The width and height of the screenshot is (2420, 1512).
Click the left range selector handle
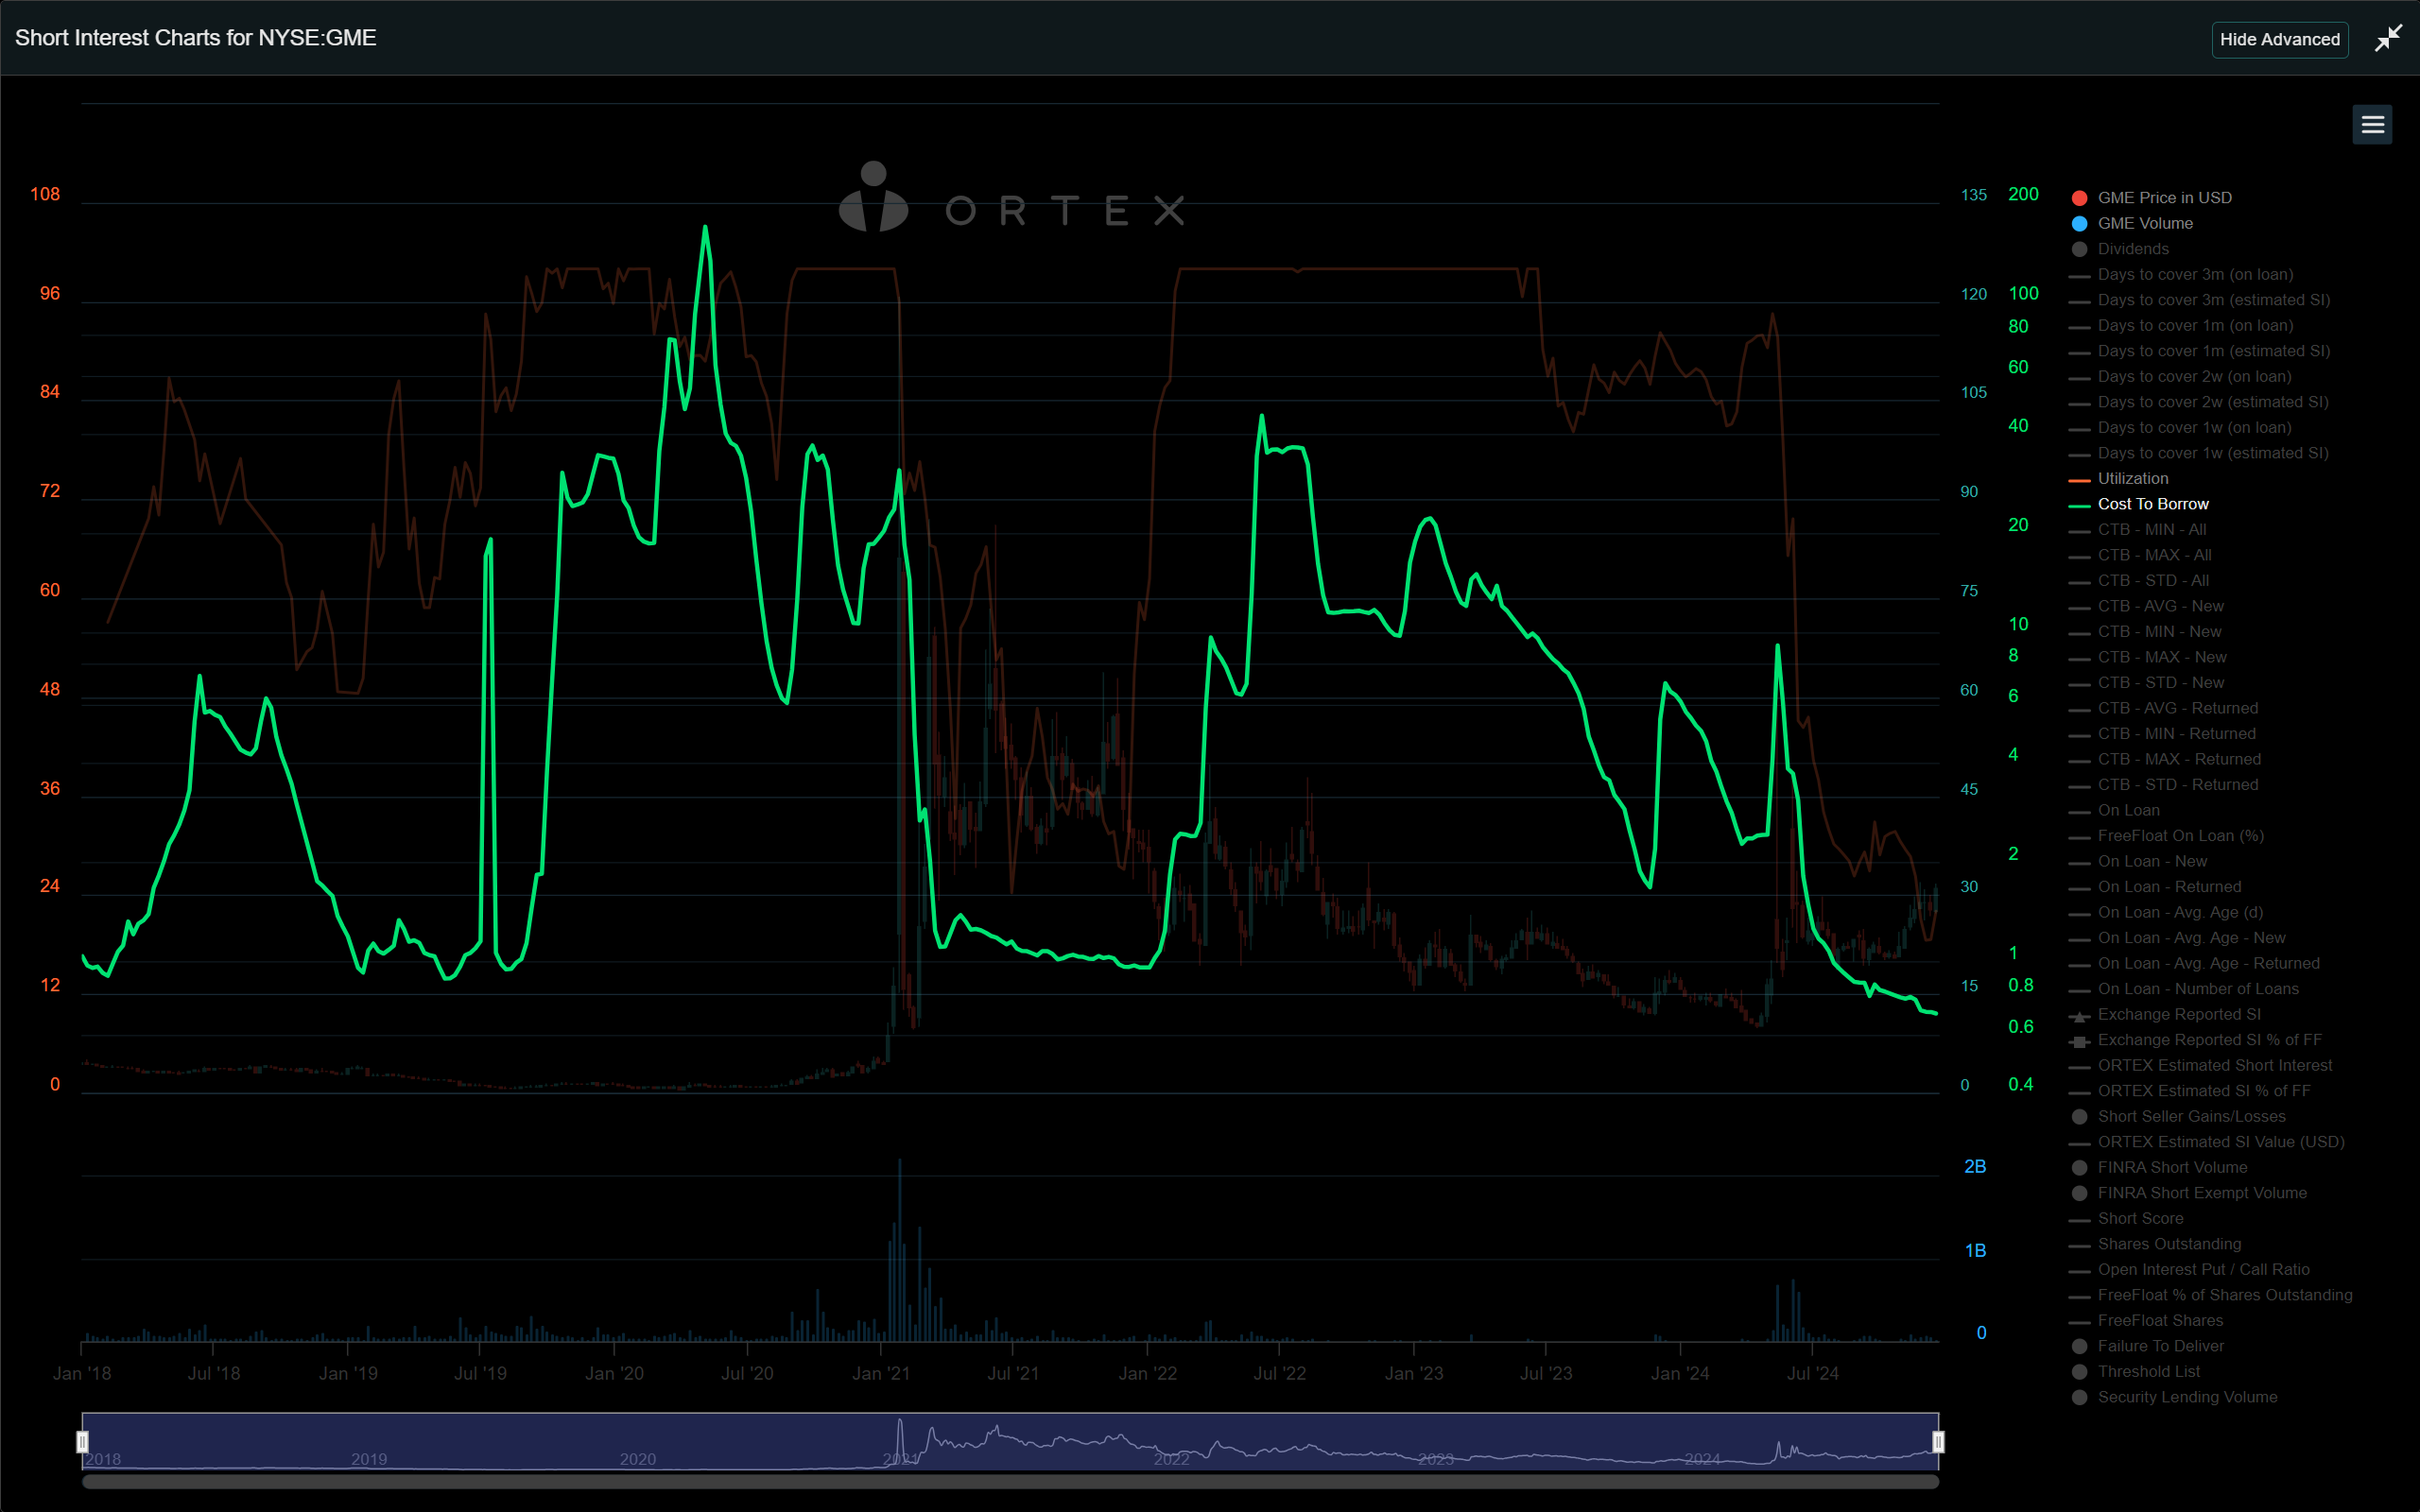click(x=82, y=1441)
